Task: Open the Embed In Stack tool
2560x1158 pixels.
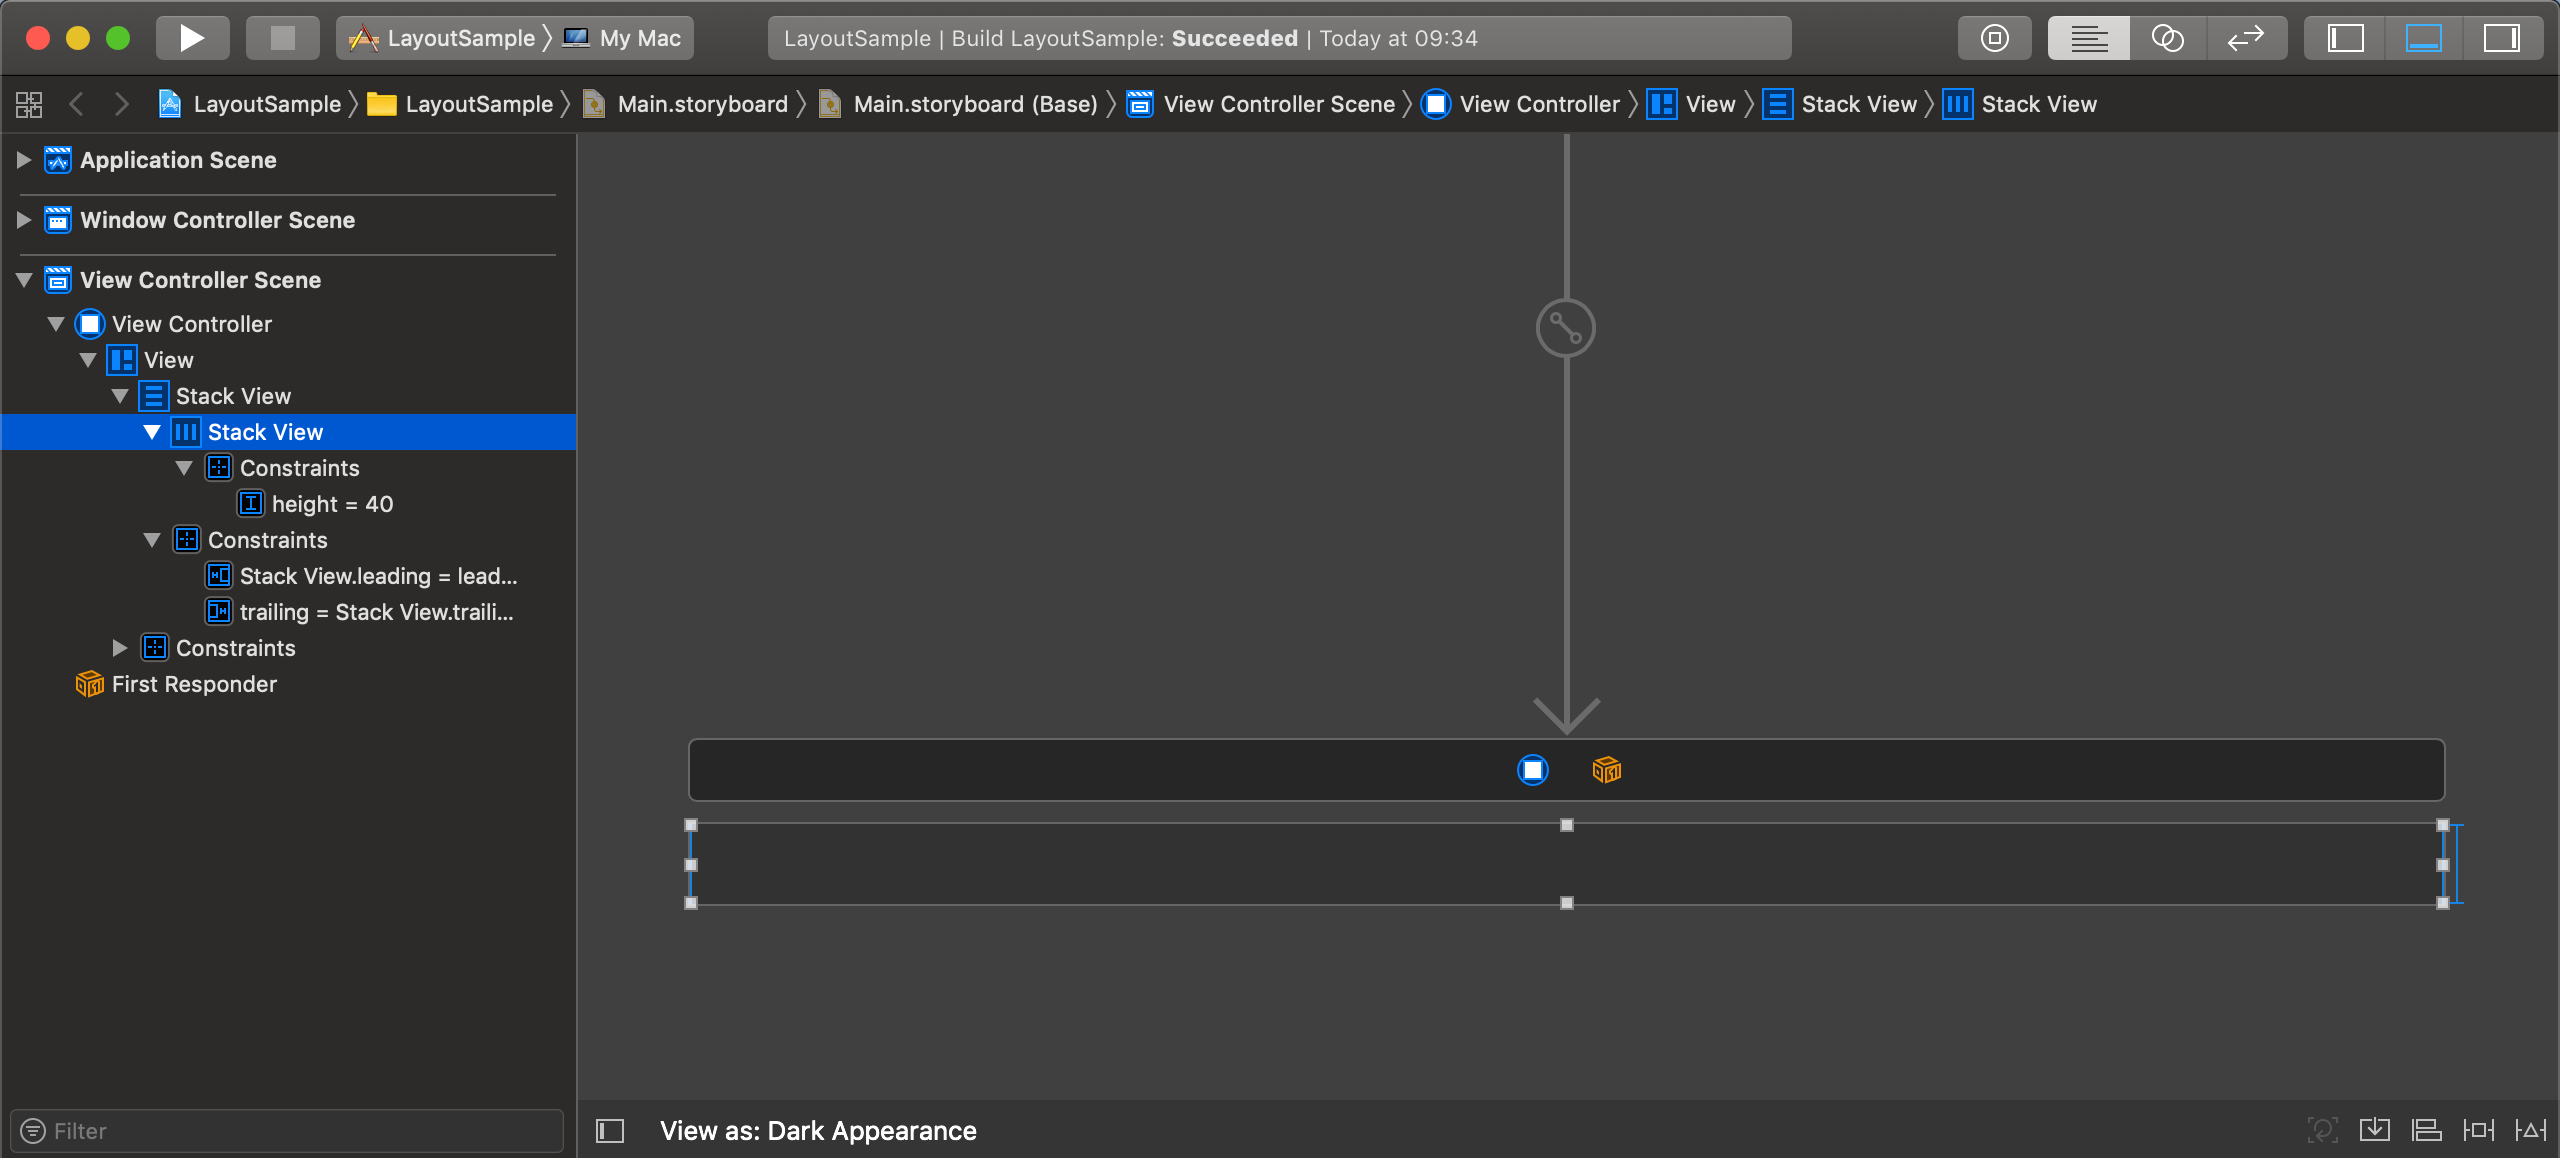Action: point(2375,1130)
